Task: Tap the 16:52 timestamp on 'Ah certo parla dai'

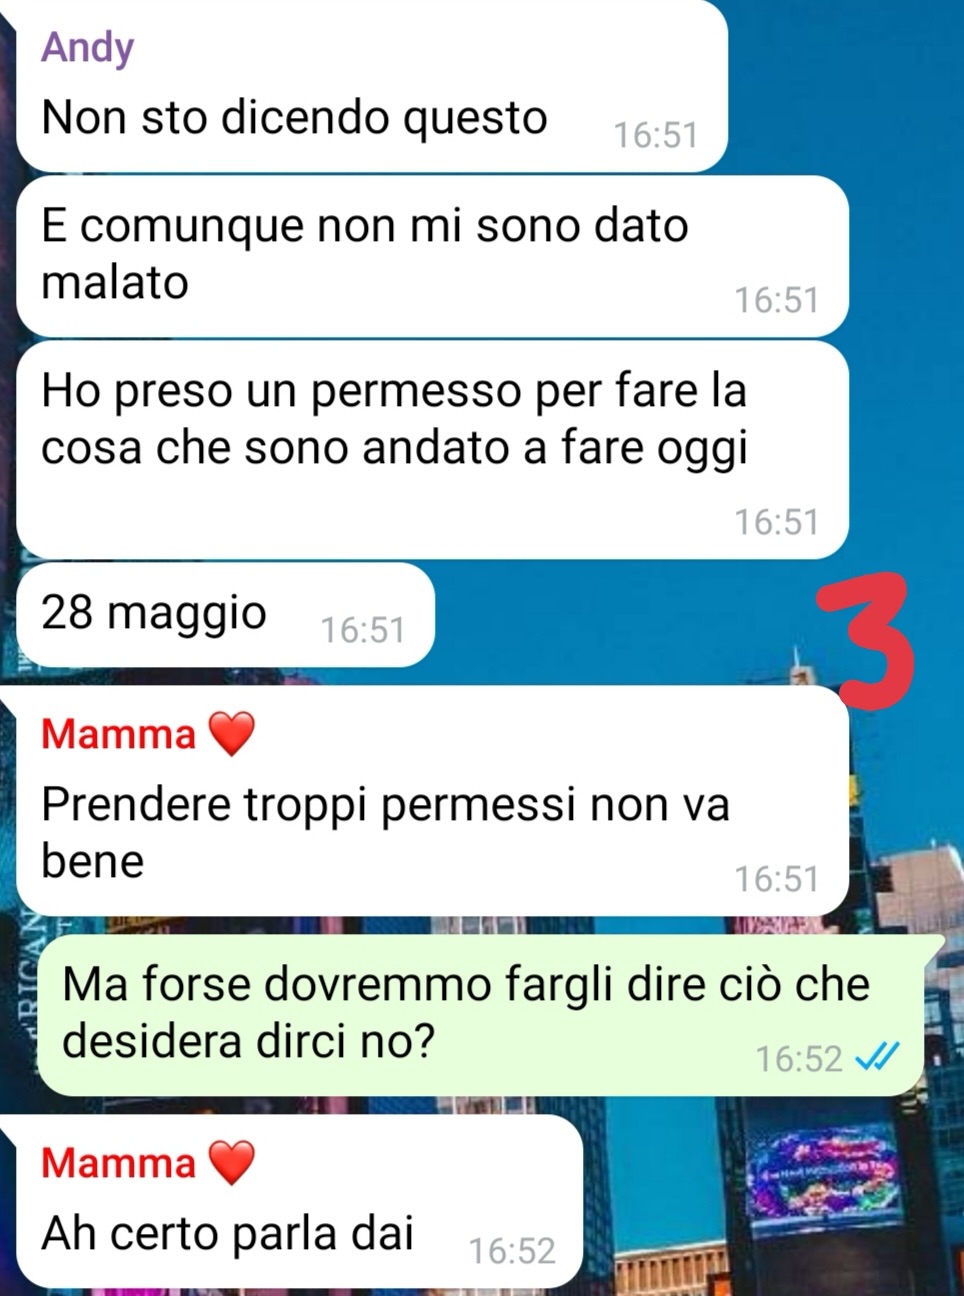Action: tap(512, 1251)
